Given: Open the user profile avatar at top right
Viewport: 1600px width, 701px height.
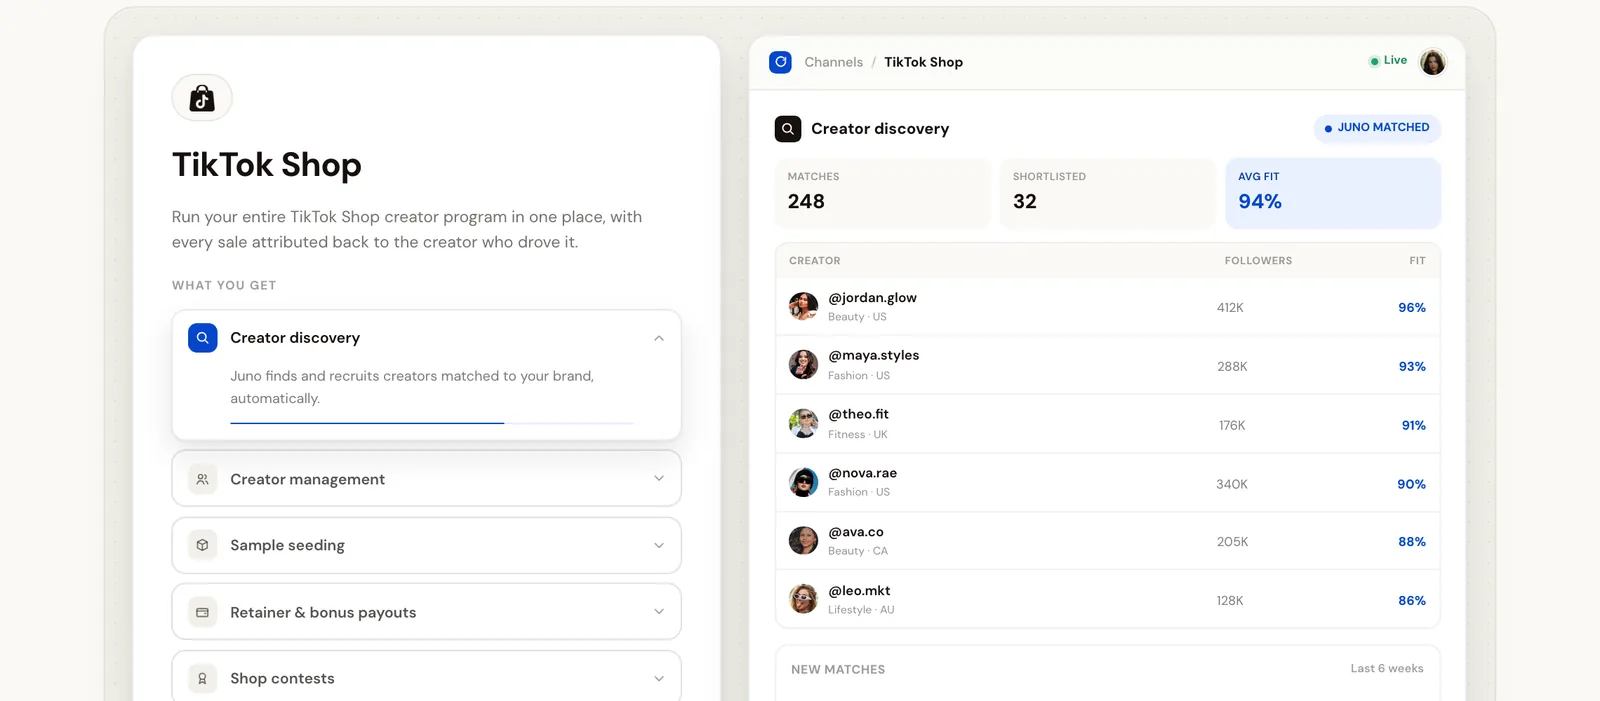Looking at the screenshot, I should tap(1433, 62).
